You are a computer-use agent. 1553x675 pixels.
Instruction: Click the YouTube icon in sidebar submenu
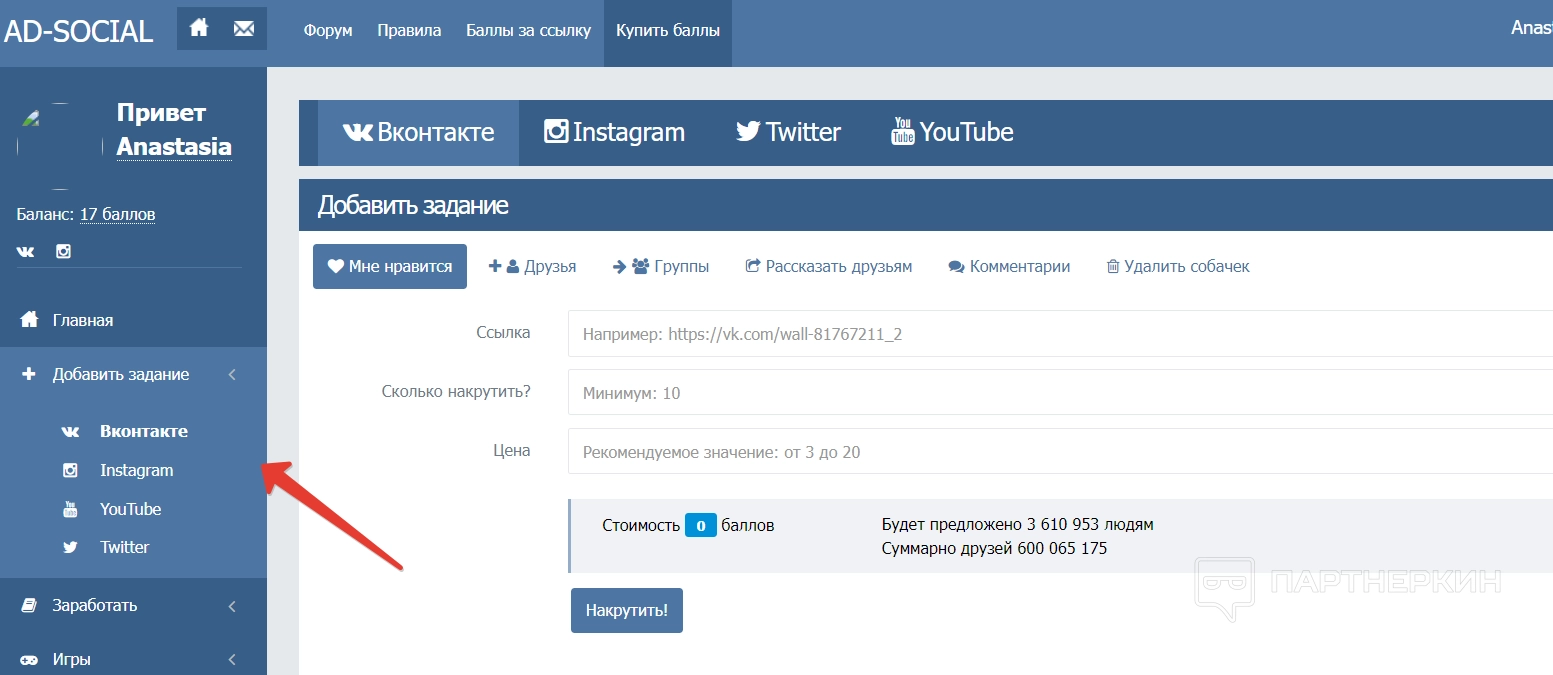pos(70,509)
